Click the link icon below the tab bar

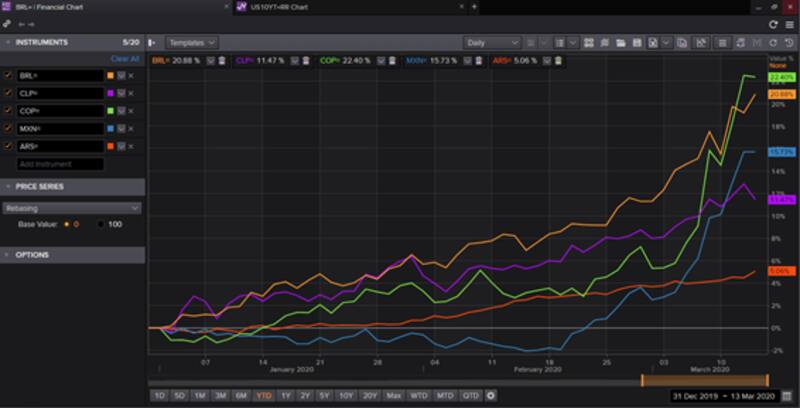[8, 24]
